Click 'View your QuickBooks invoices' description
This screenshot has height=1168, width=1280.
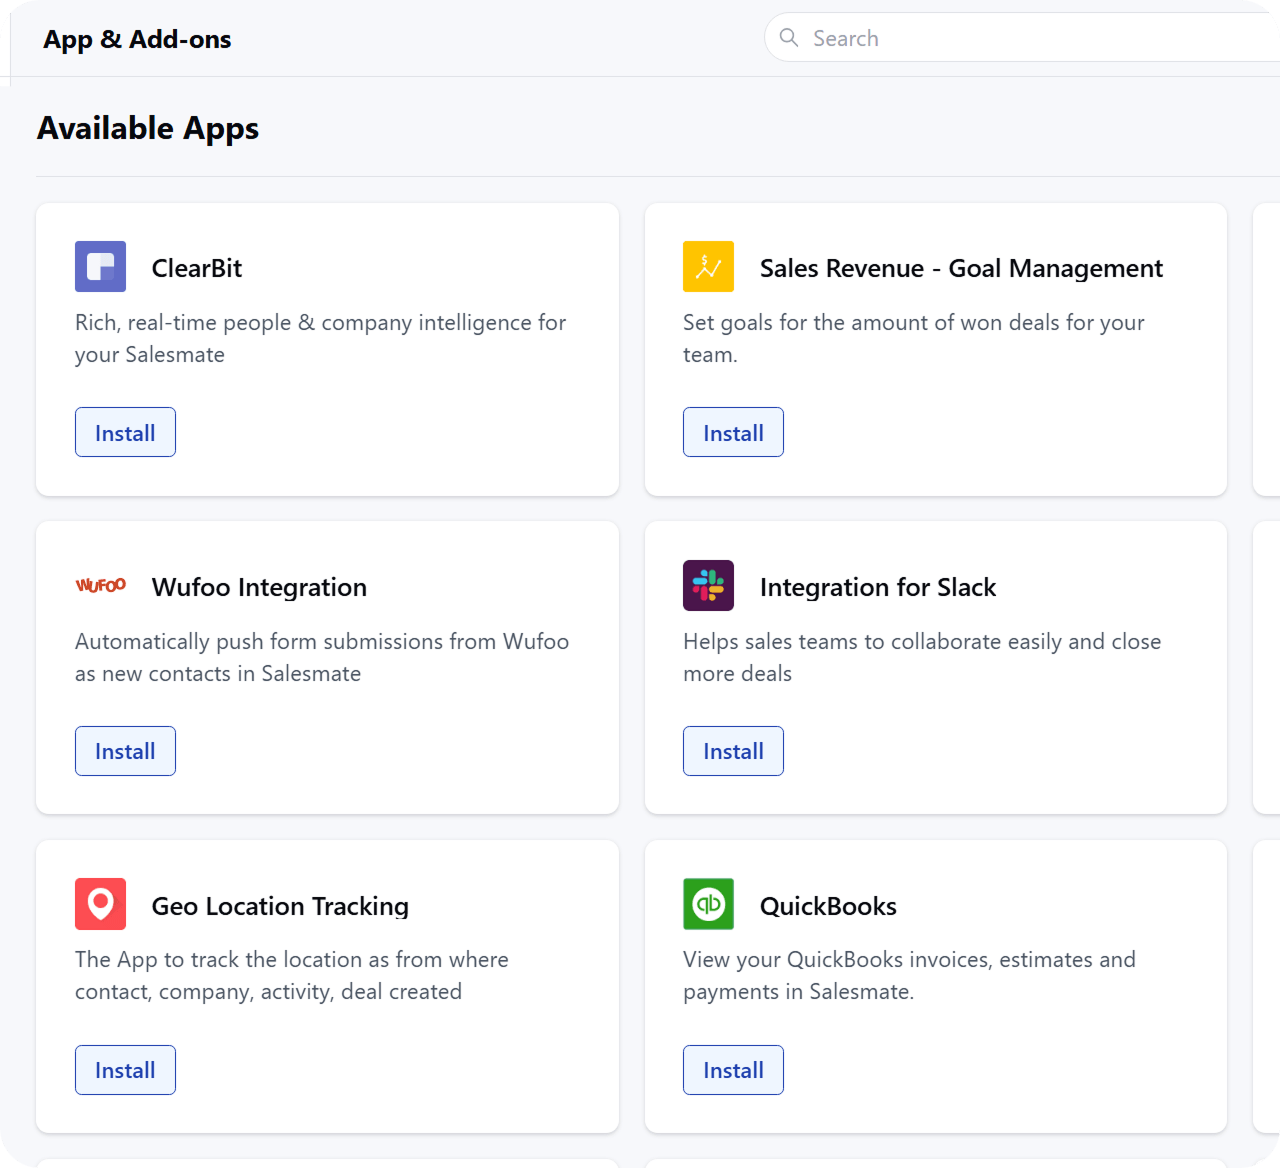click(x=909, y=975)
